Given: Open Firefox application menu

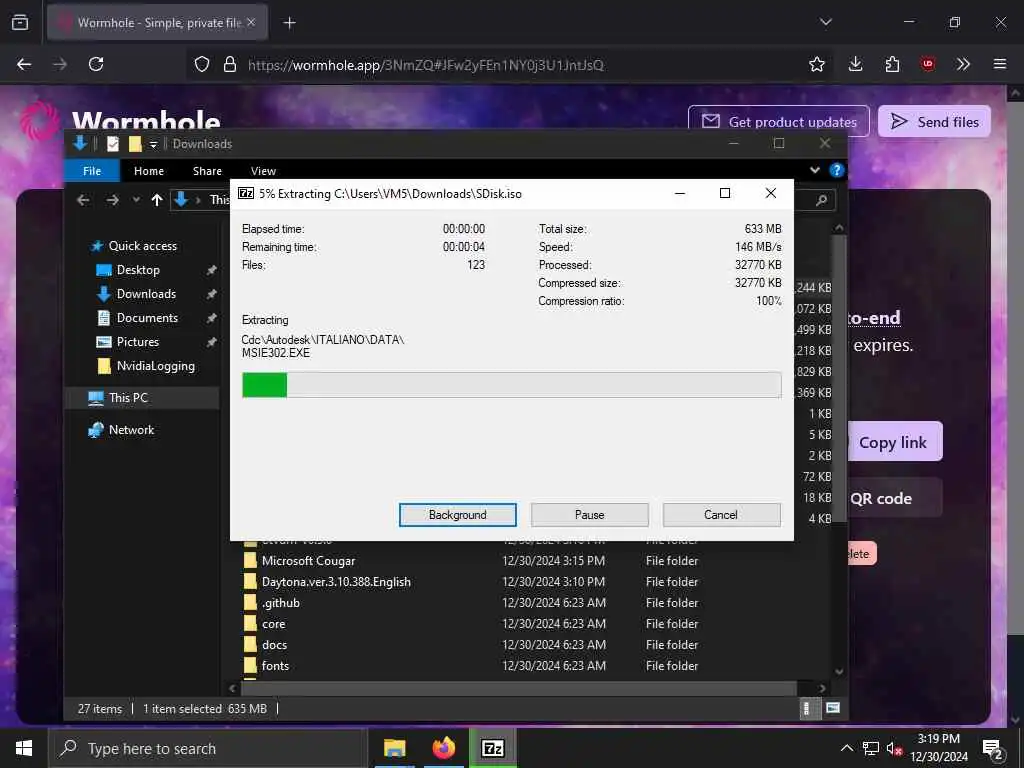Looking at the screenshot, I should (999, 64).
